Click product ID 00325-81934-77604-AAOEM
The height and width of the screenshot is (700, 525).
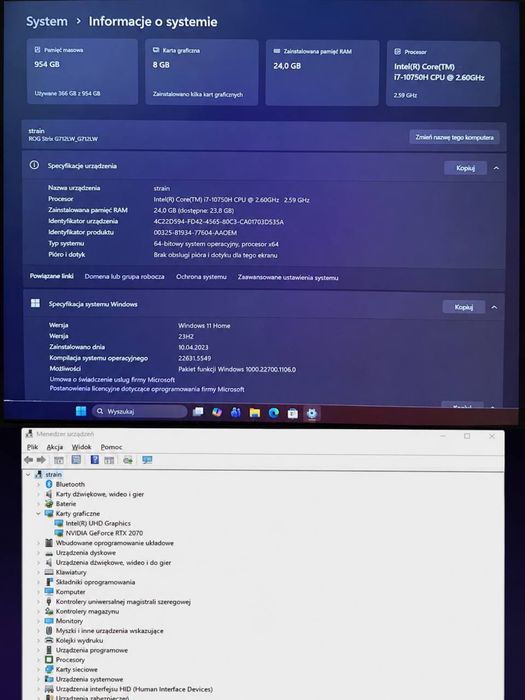[195, 233]
